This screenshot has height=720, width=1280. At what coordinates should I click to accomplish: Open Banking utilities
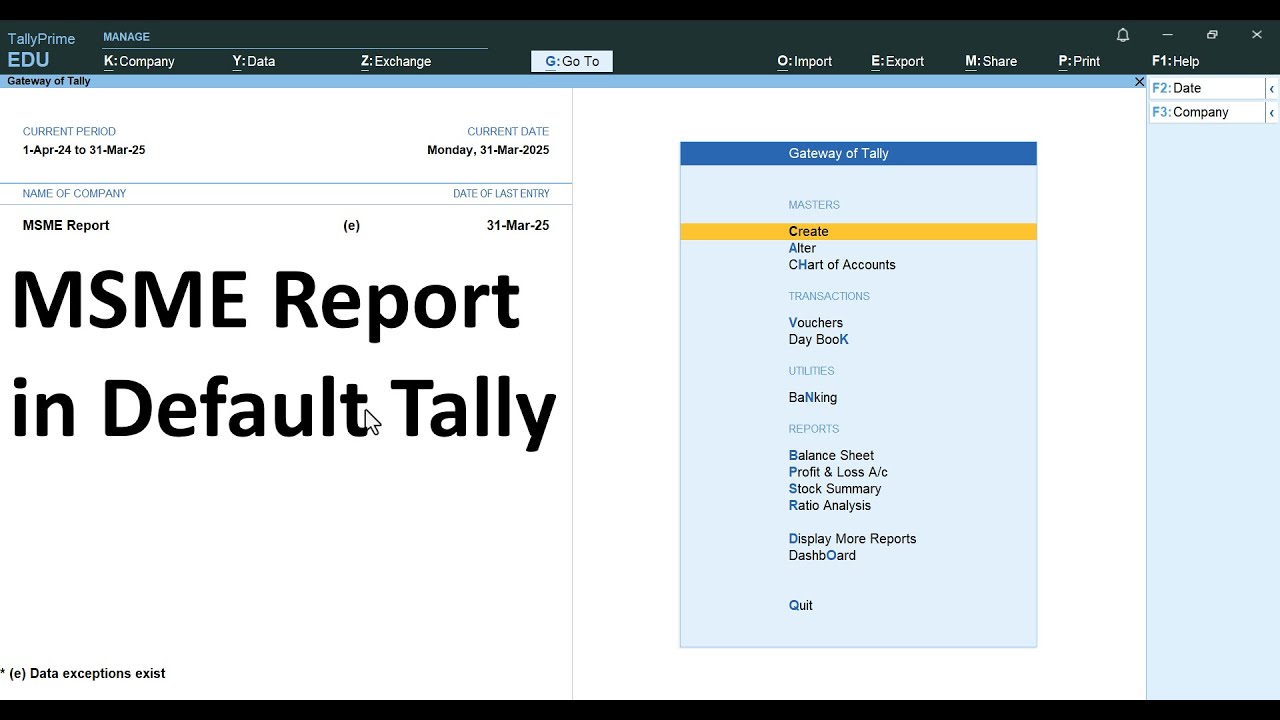click(813, 398)
